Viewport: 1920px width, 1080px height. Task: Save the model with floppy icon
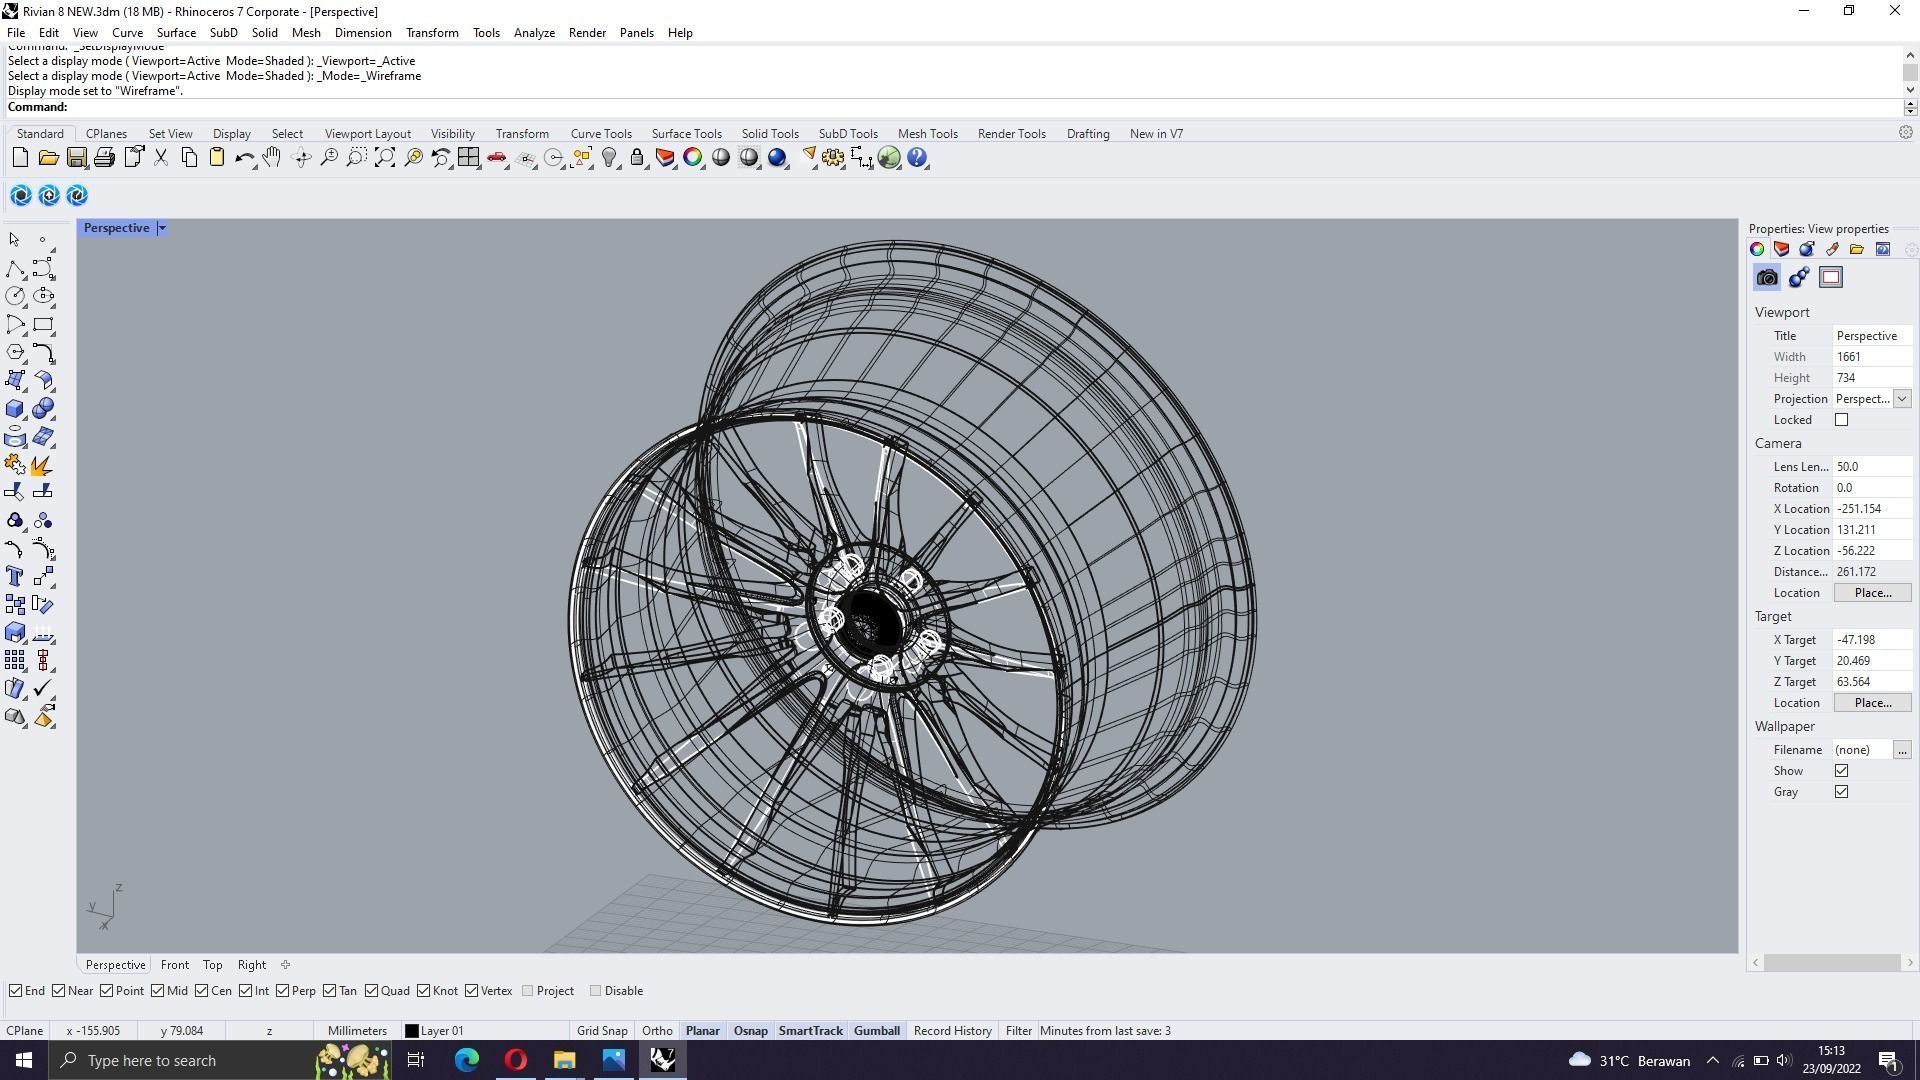point(76,158)
